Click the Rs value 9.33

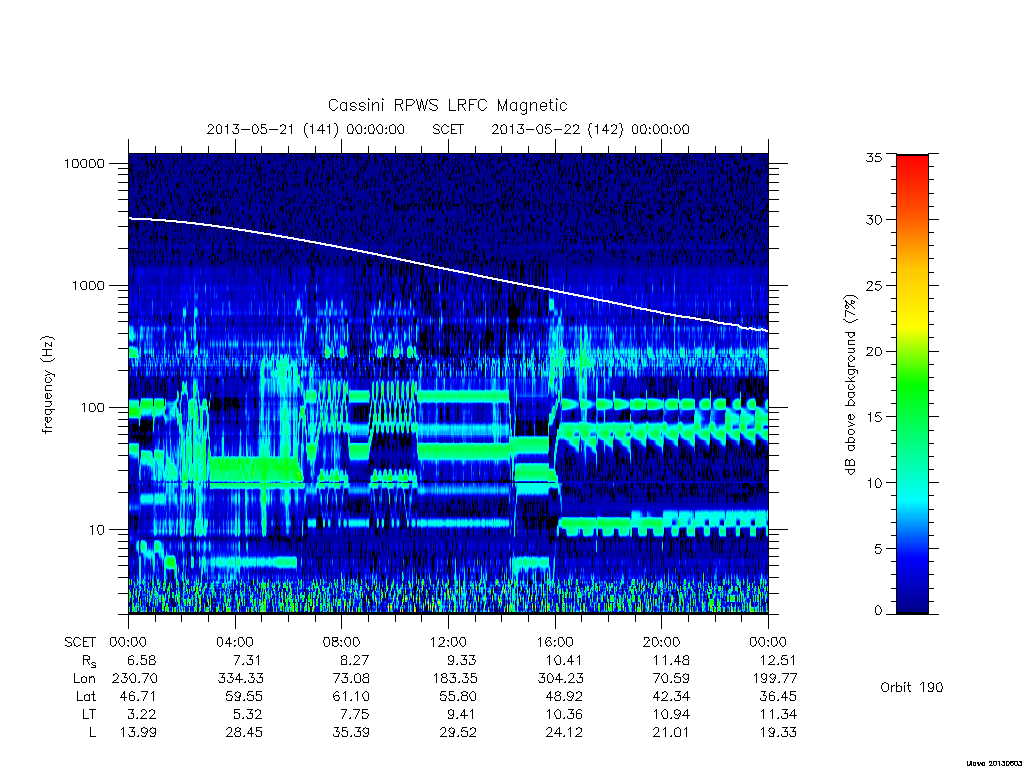pyautogui.click(x=462, y=660)
